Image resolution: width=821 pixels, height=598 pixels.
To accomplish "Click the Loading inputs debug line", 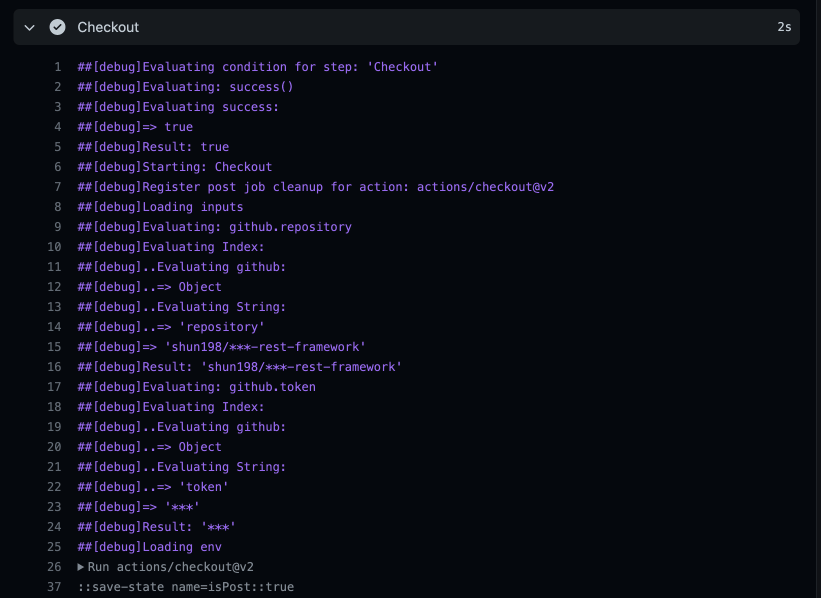I will pyautogui.click(x=160, y=206).
